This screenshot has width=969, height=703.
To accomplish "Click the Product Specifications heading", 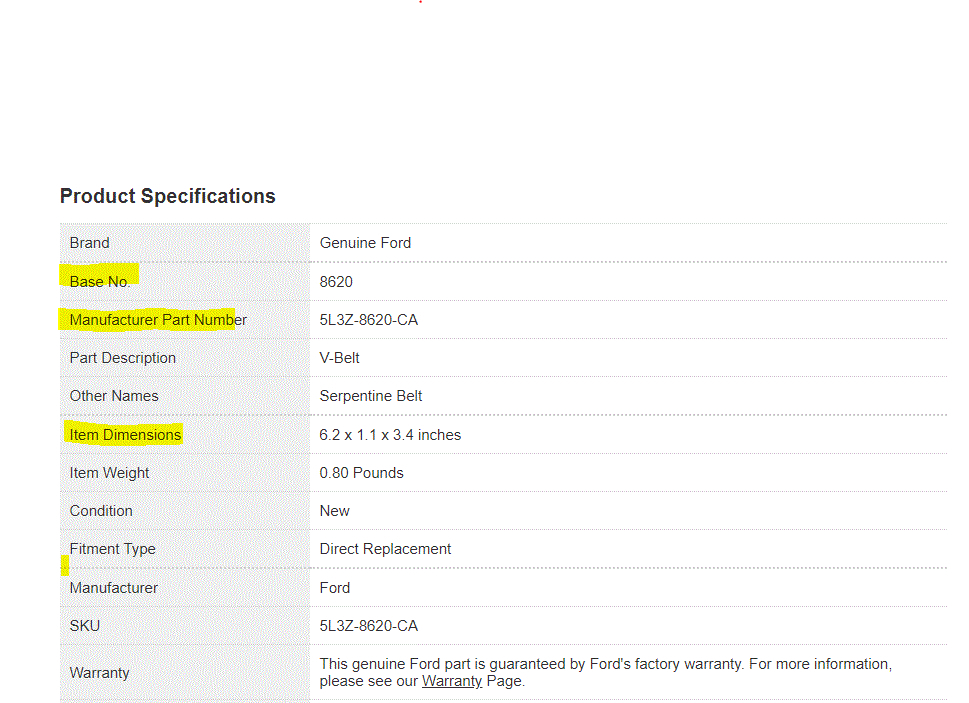I will (x=167, y=196).
